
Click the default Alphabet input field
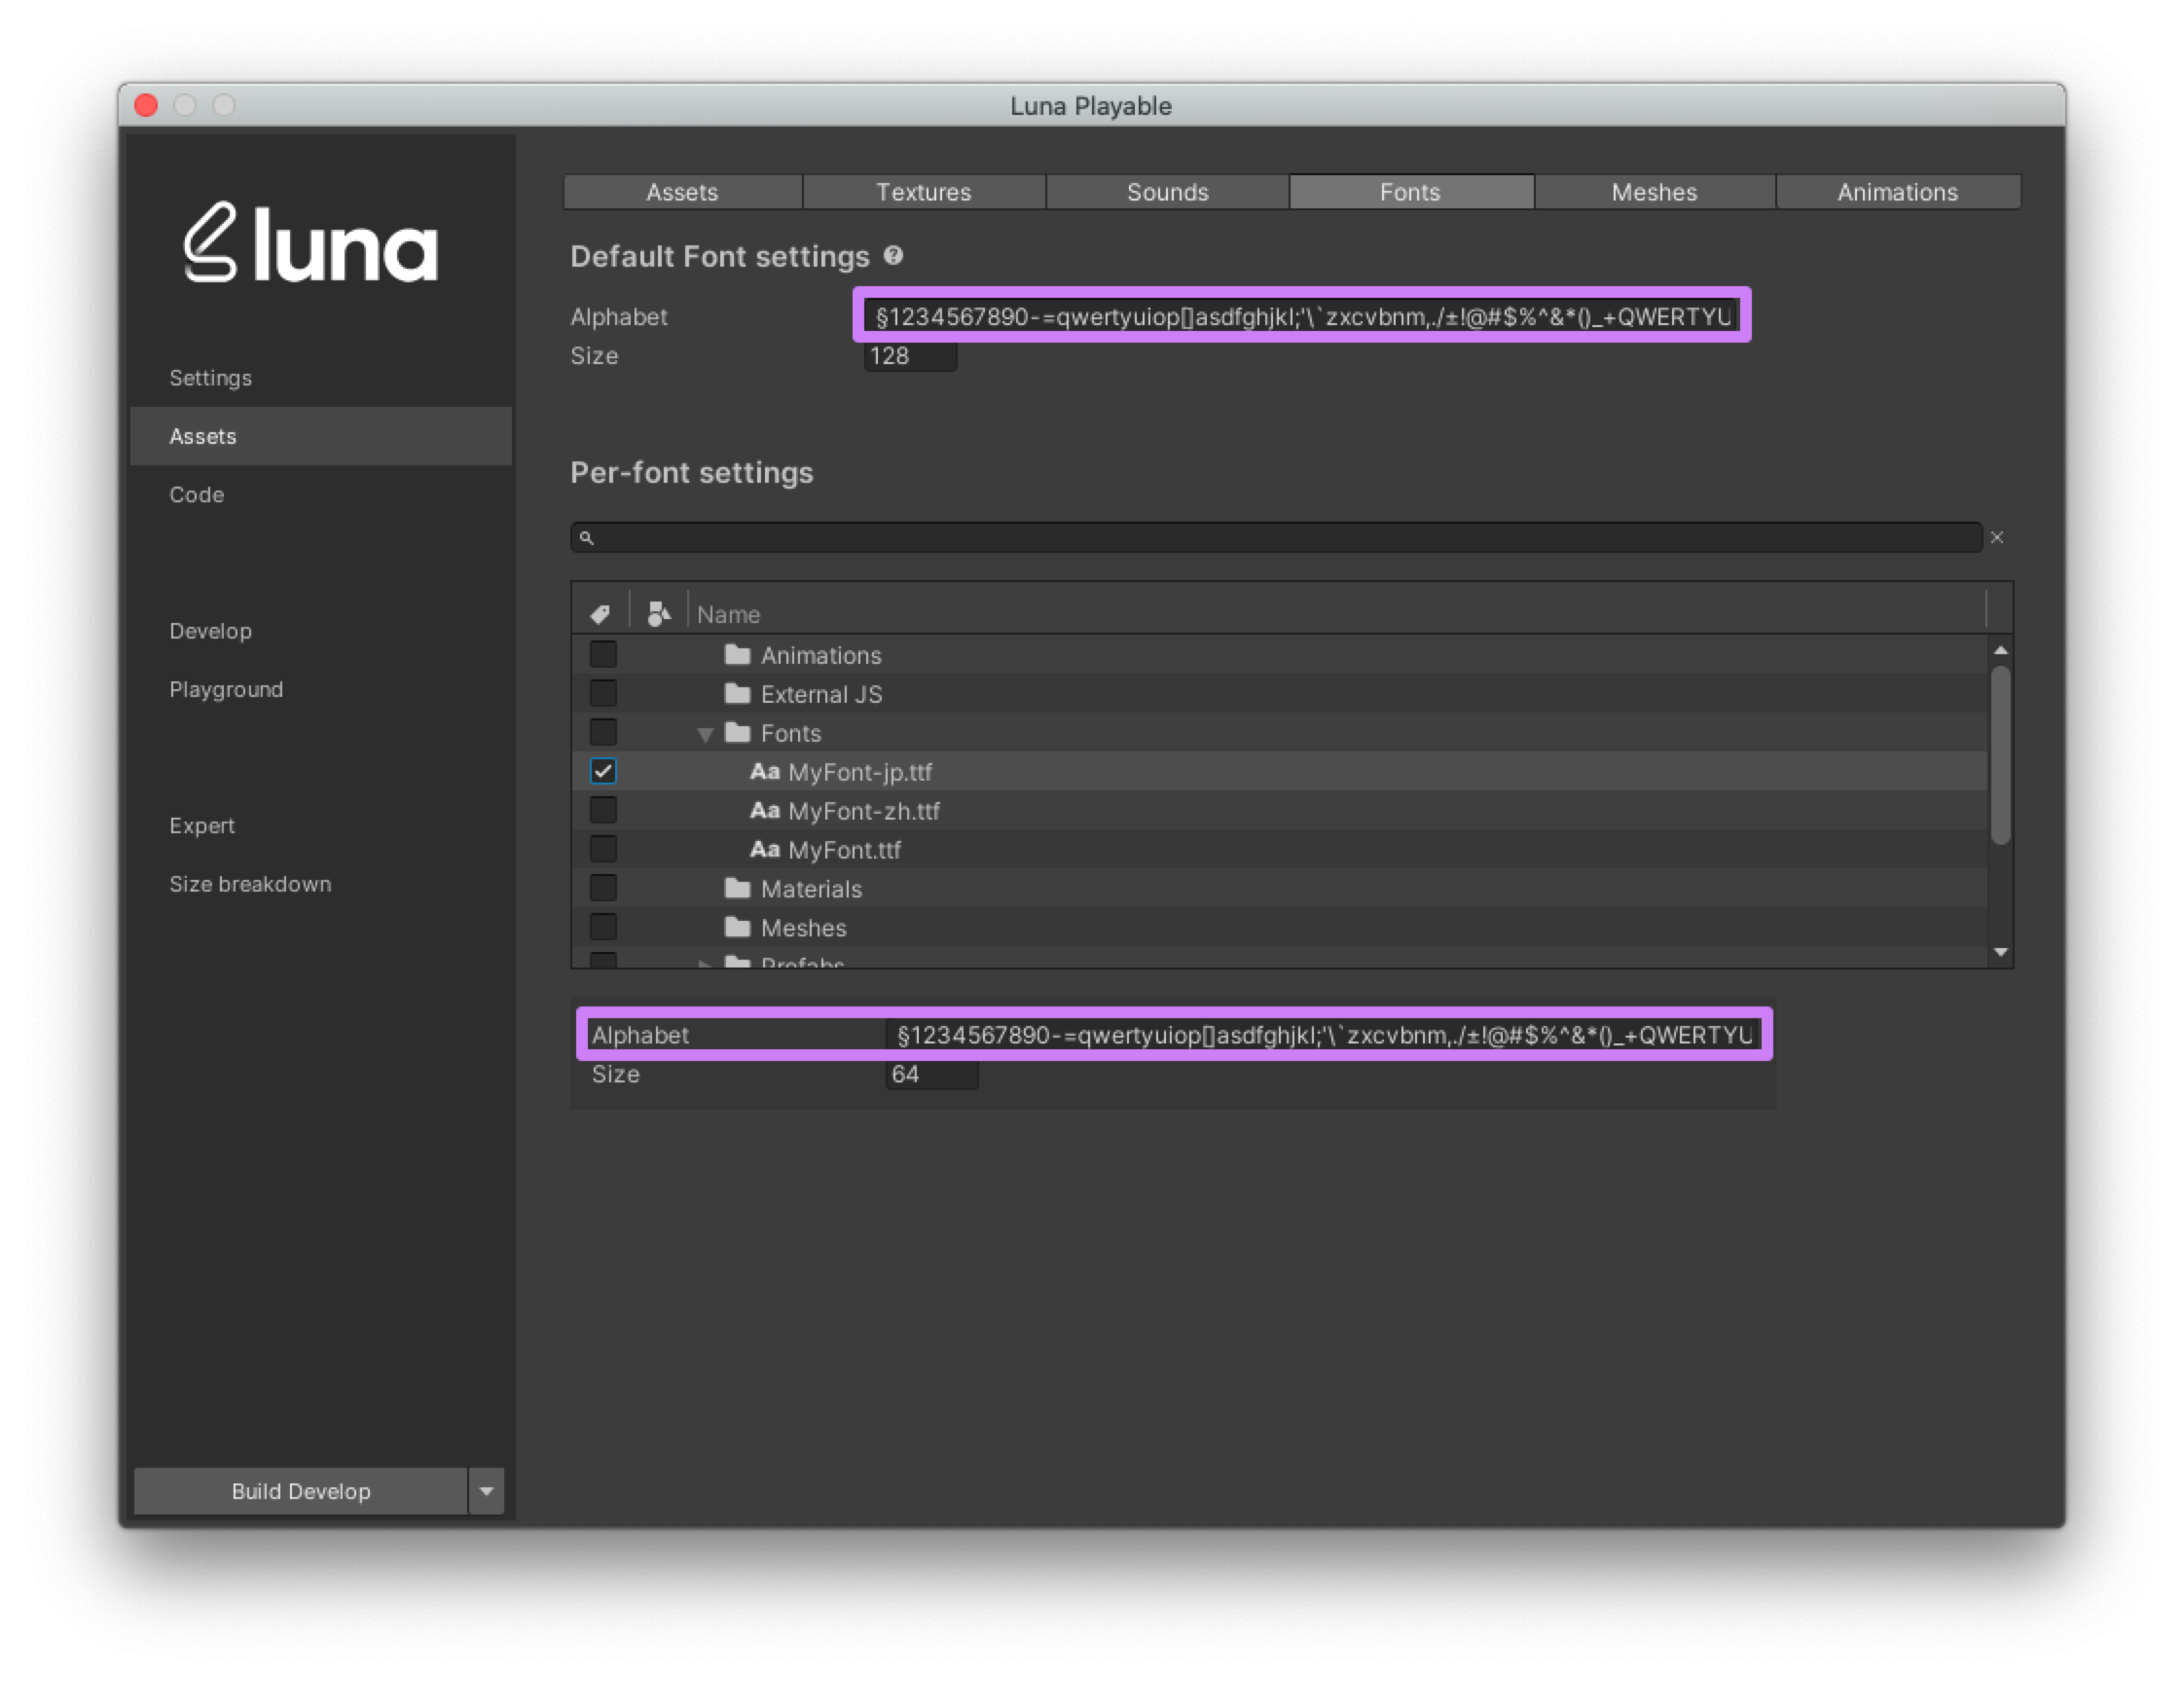pos(1301,316)
